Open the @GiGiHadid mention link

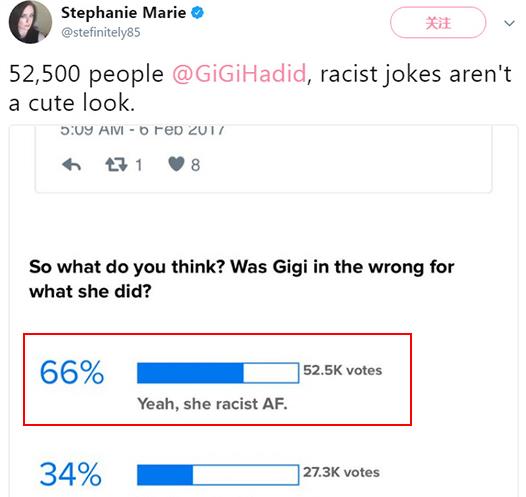pyautogui.click(x=239, y=74)
